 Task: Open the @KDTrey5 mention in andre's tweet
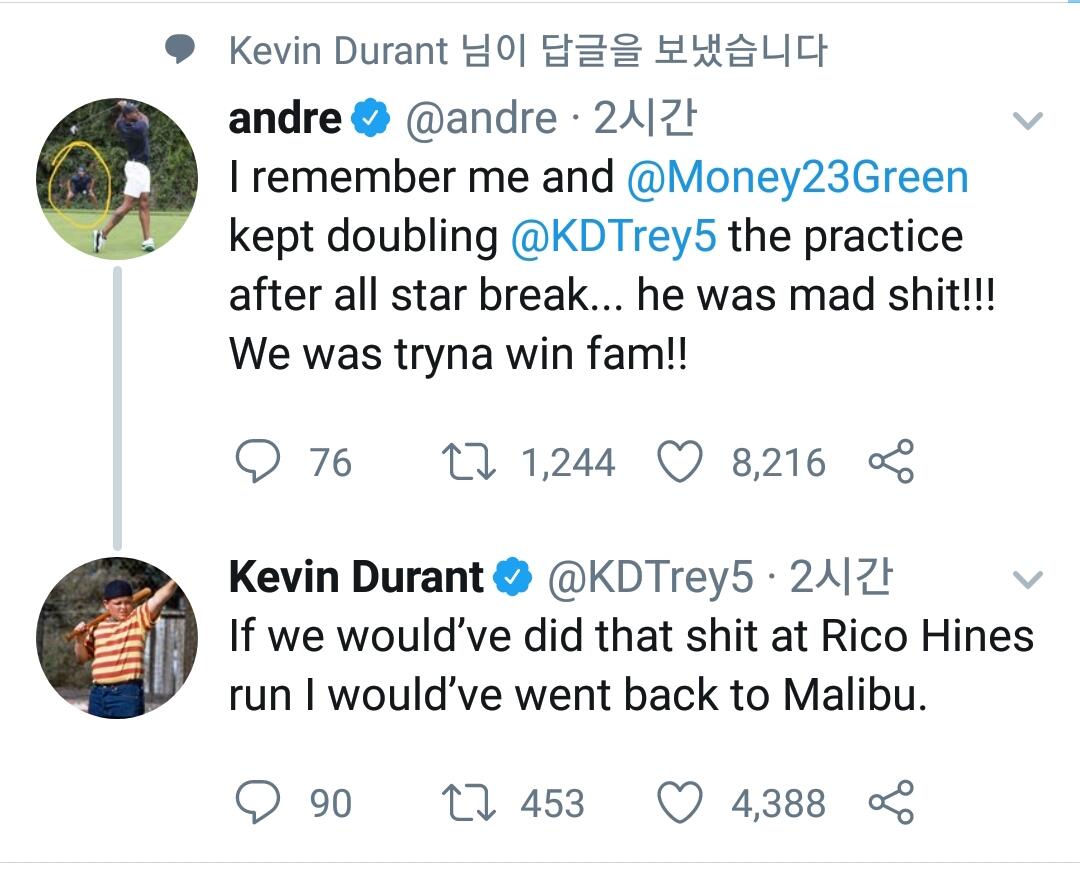click(615, 237)
